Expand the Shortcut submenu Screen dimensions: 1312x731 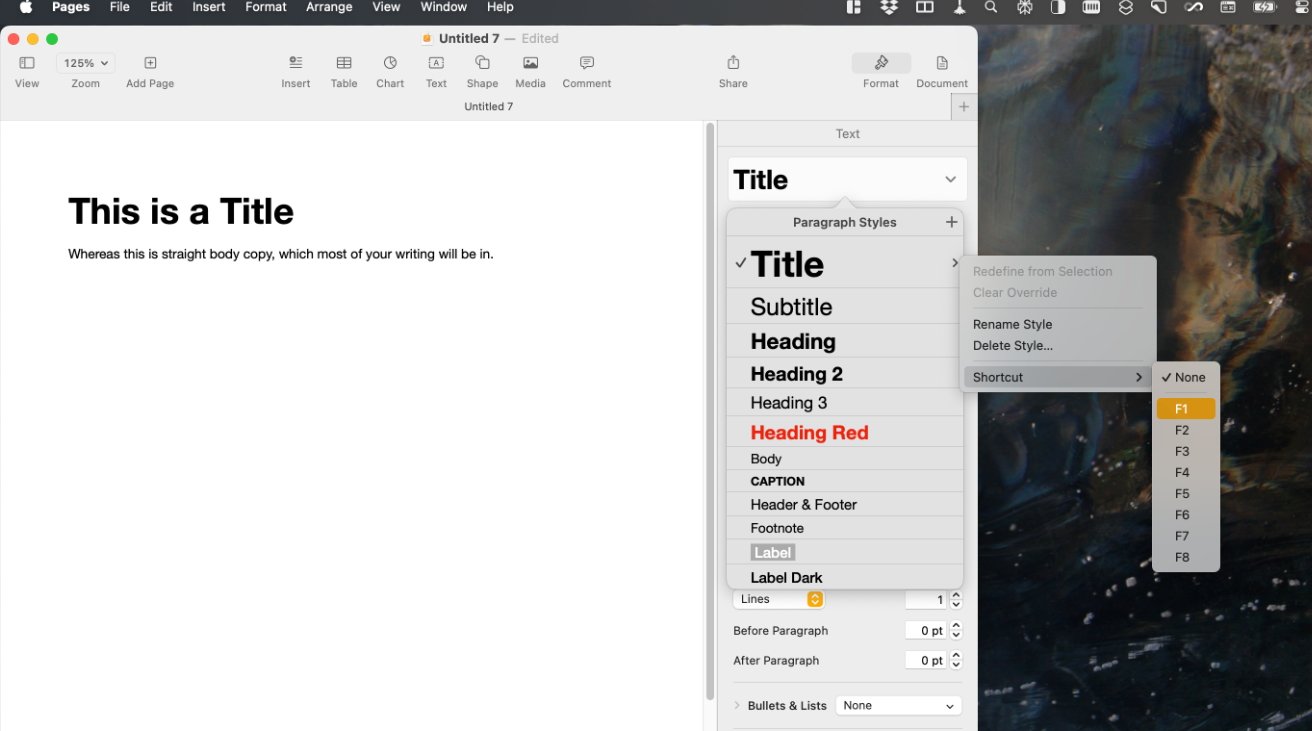pyautogui.click(x=1058, y=377)
